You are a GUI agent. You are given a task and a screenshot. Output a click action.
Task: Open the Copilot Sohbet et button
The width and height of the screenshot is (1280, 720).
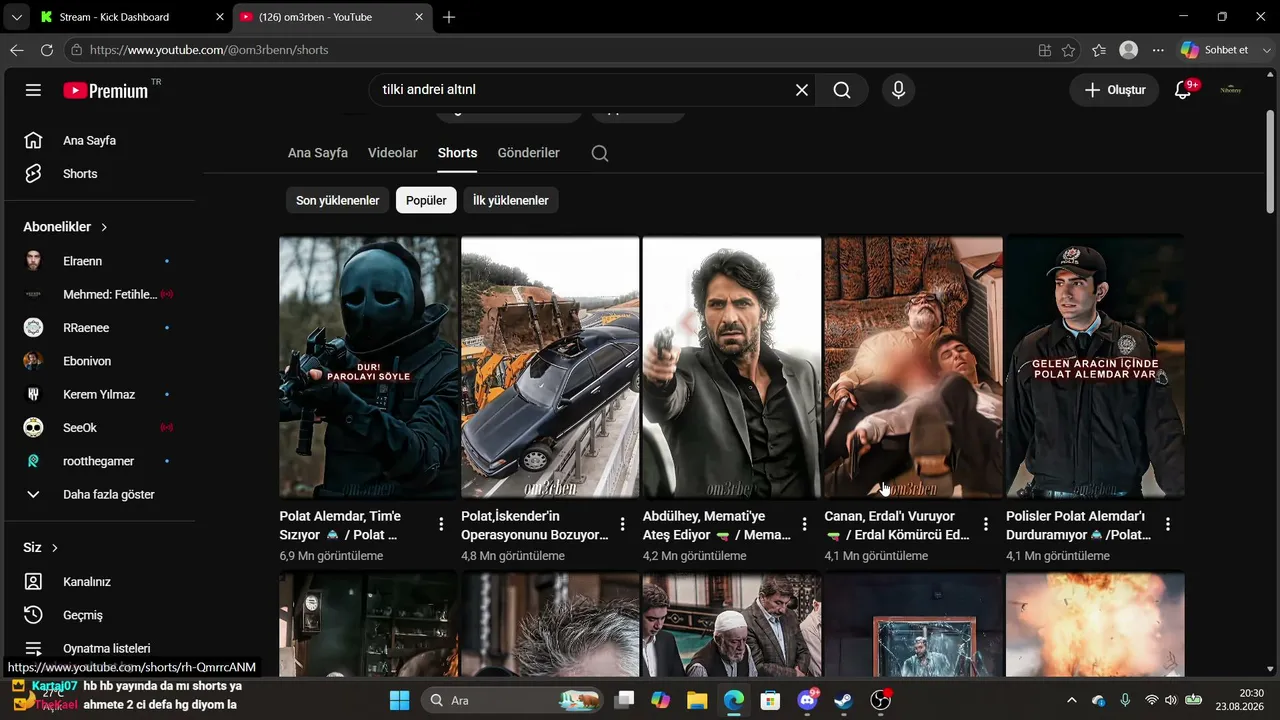pyautogui.click(x=1216, y=50)
